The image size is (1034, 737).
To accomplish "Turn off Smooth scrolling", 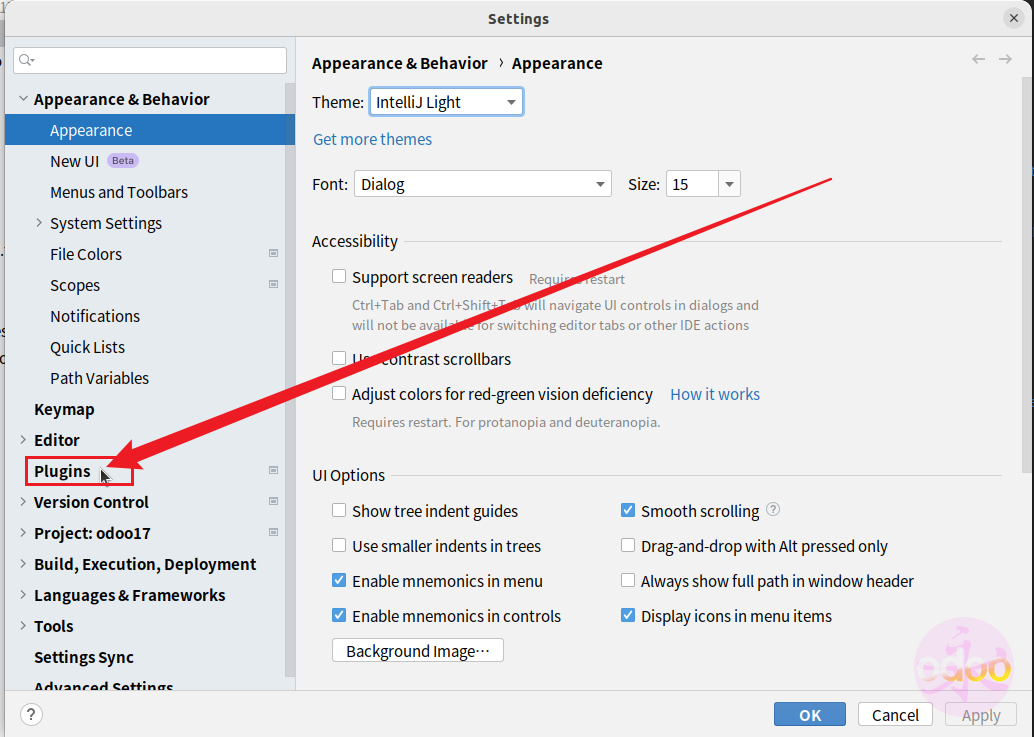I will pyautogui.click(x=628, y=510).
